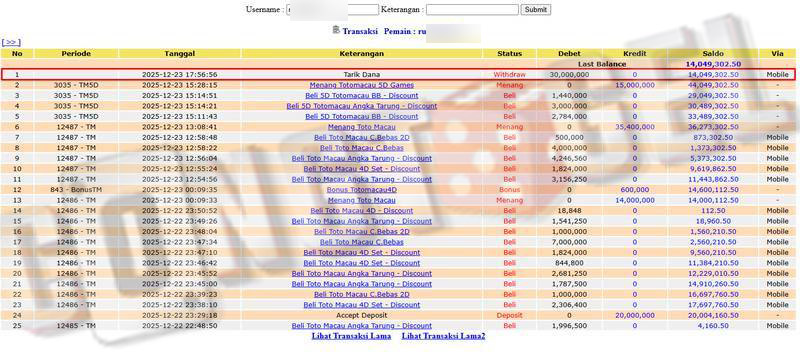This screenshot has height=360, width=800.
Task: Click the Submit button
Action: pos(536,10)
